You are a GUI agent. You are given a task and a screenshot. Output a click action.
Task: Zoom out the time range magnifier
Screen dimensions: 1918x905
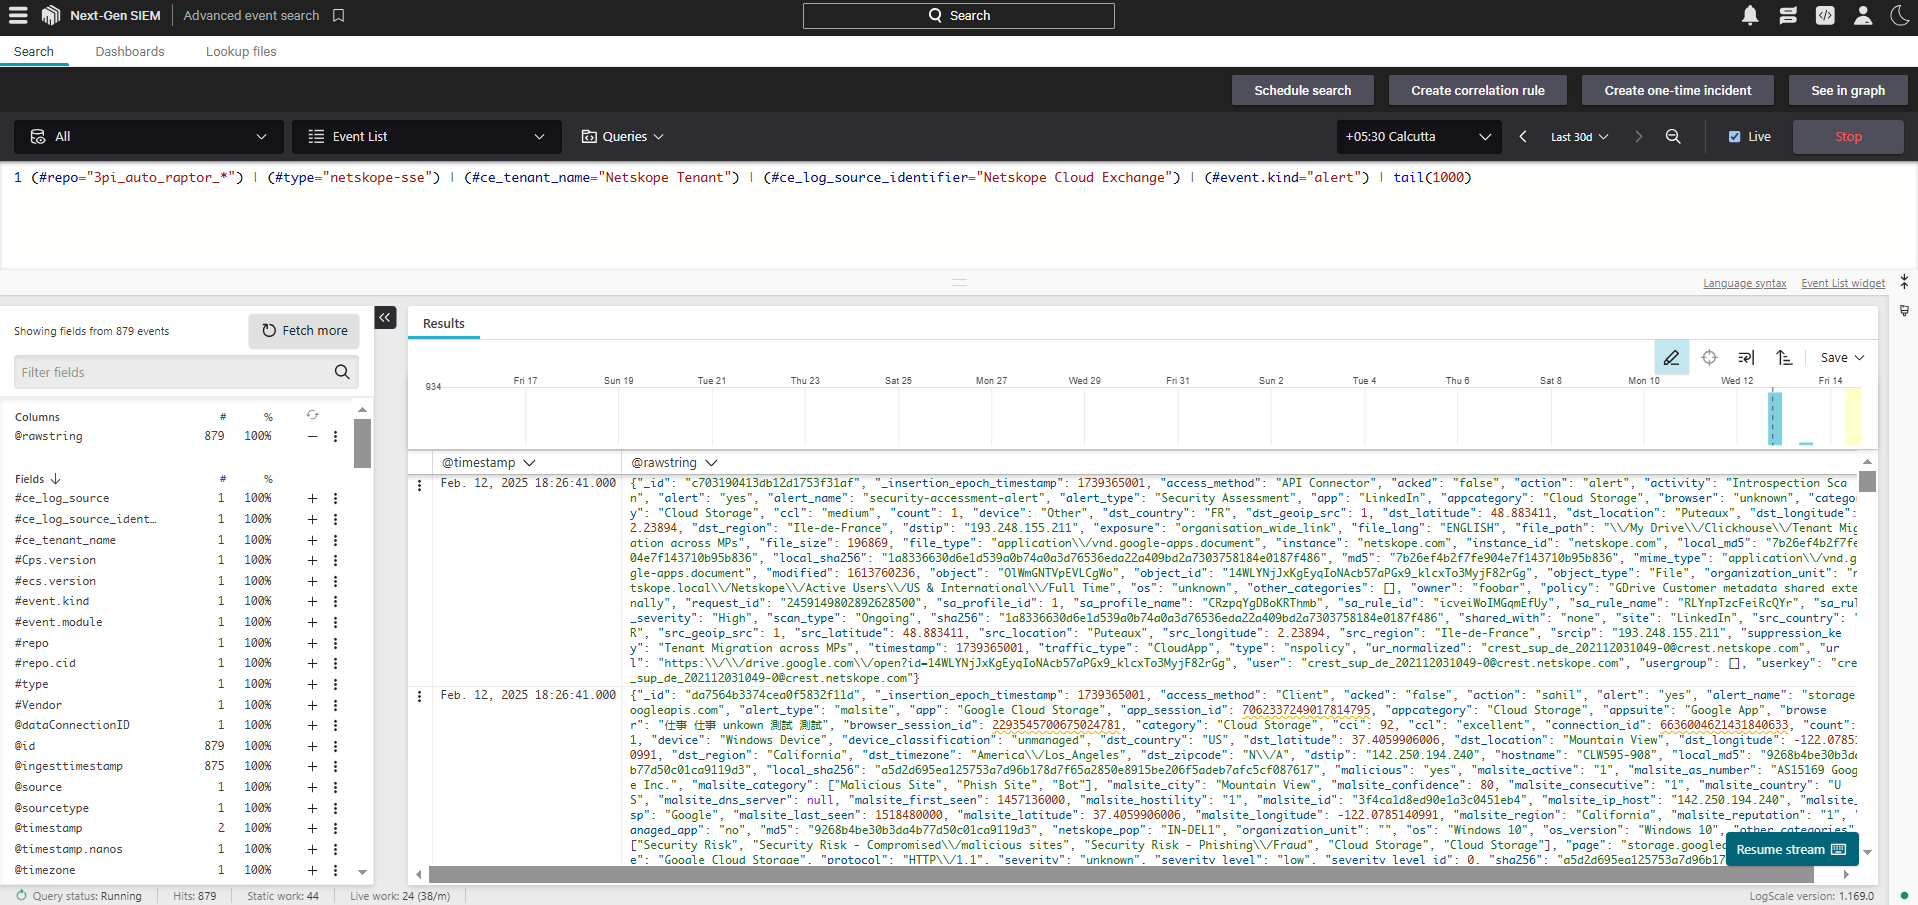click(x=1673, y=136)
